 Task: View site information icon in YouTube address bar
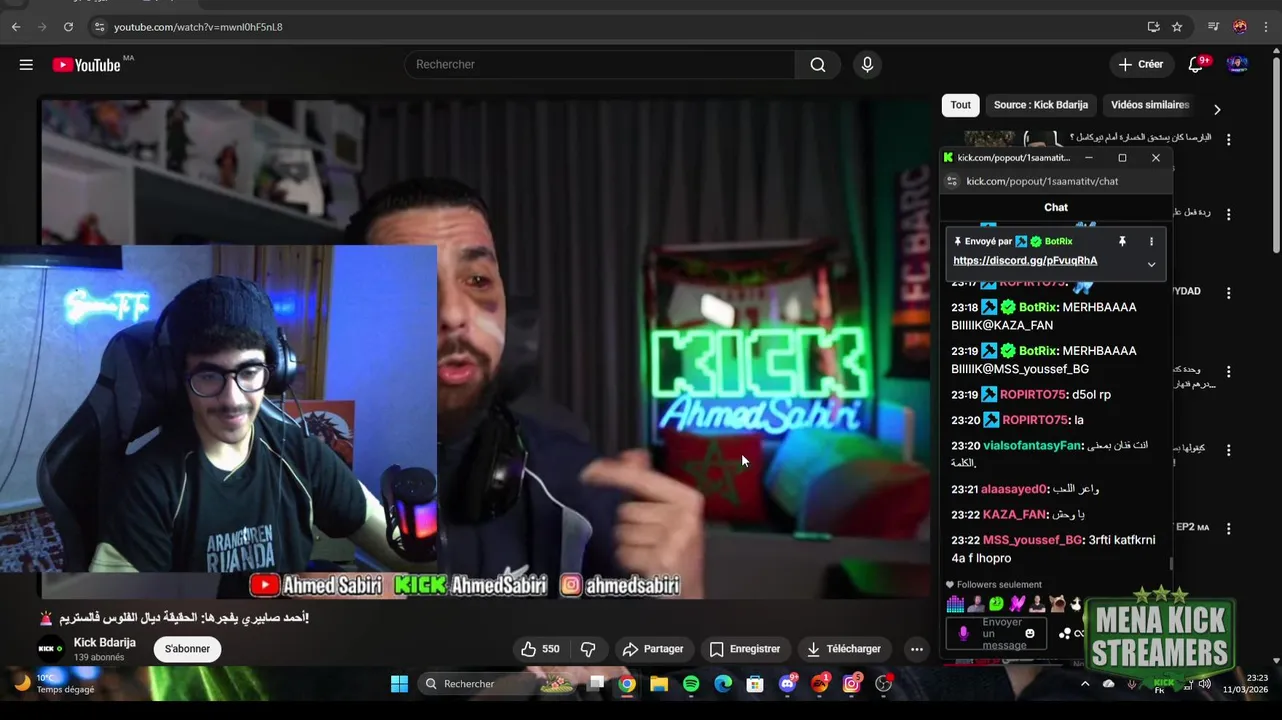tap(98, 27)
